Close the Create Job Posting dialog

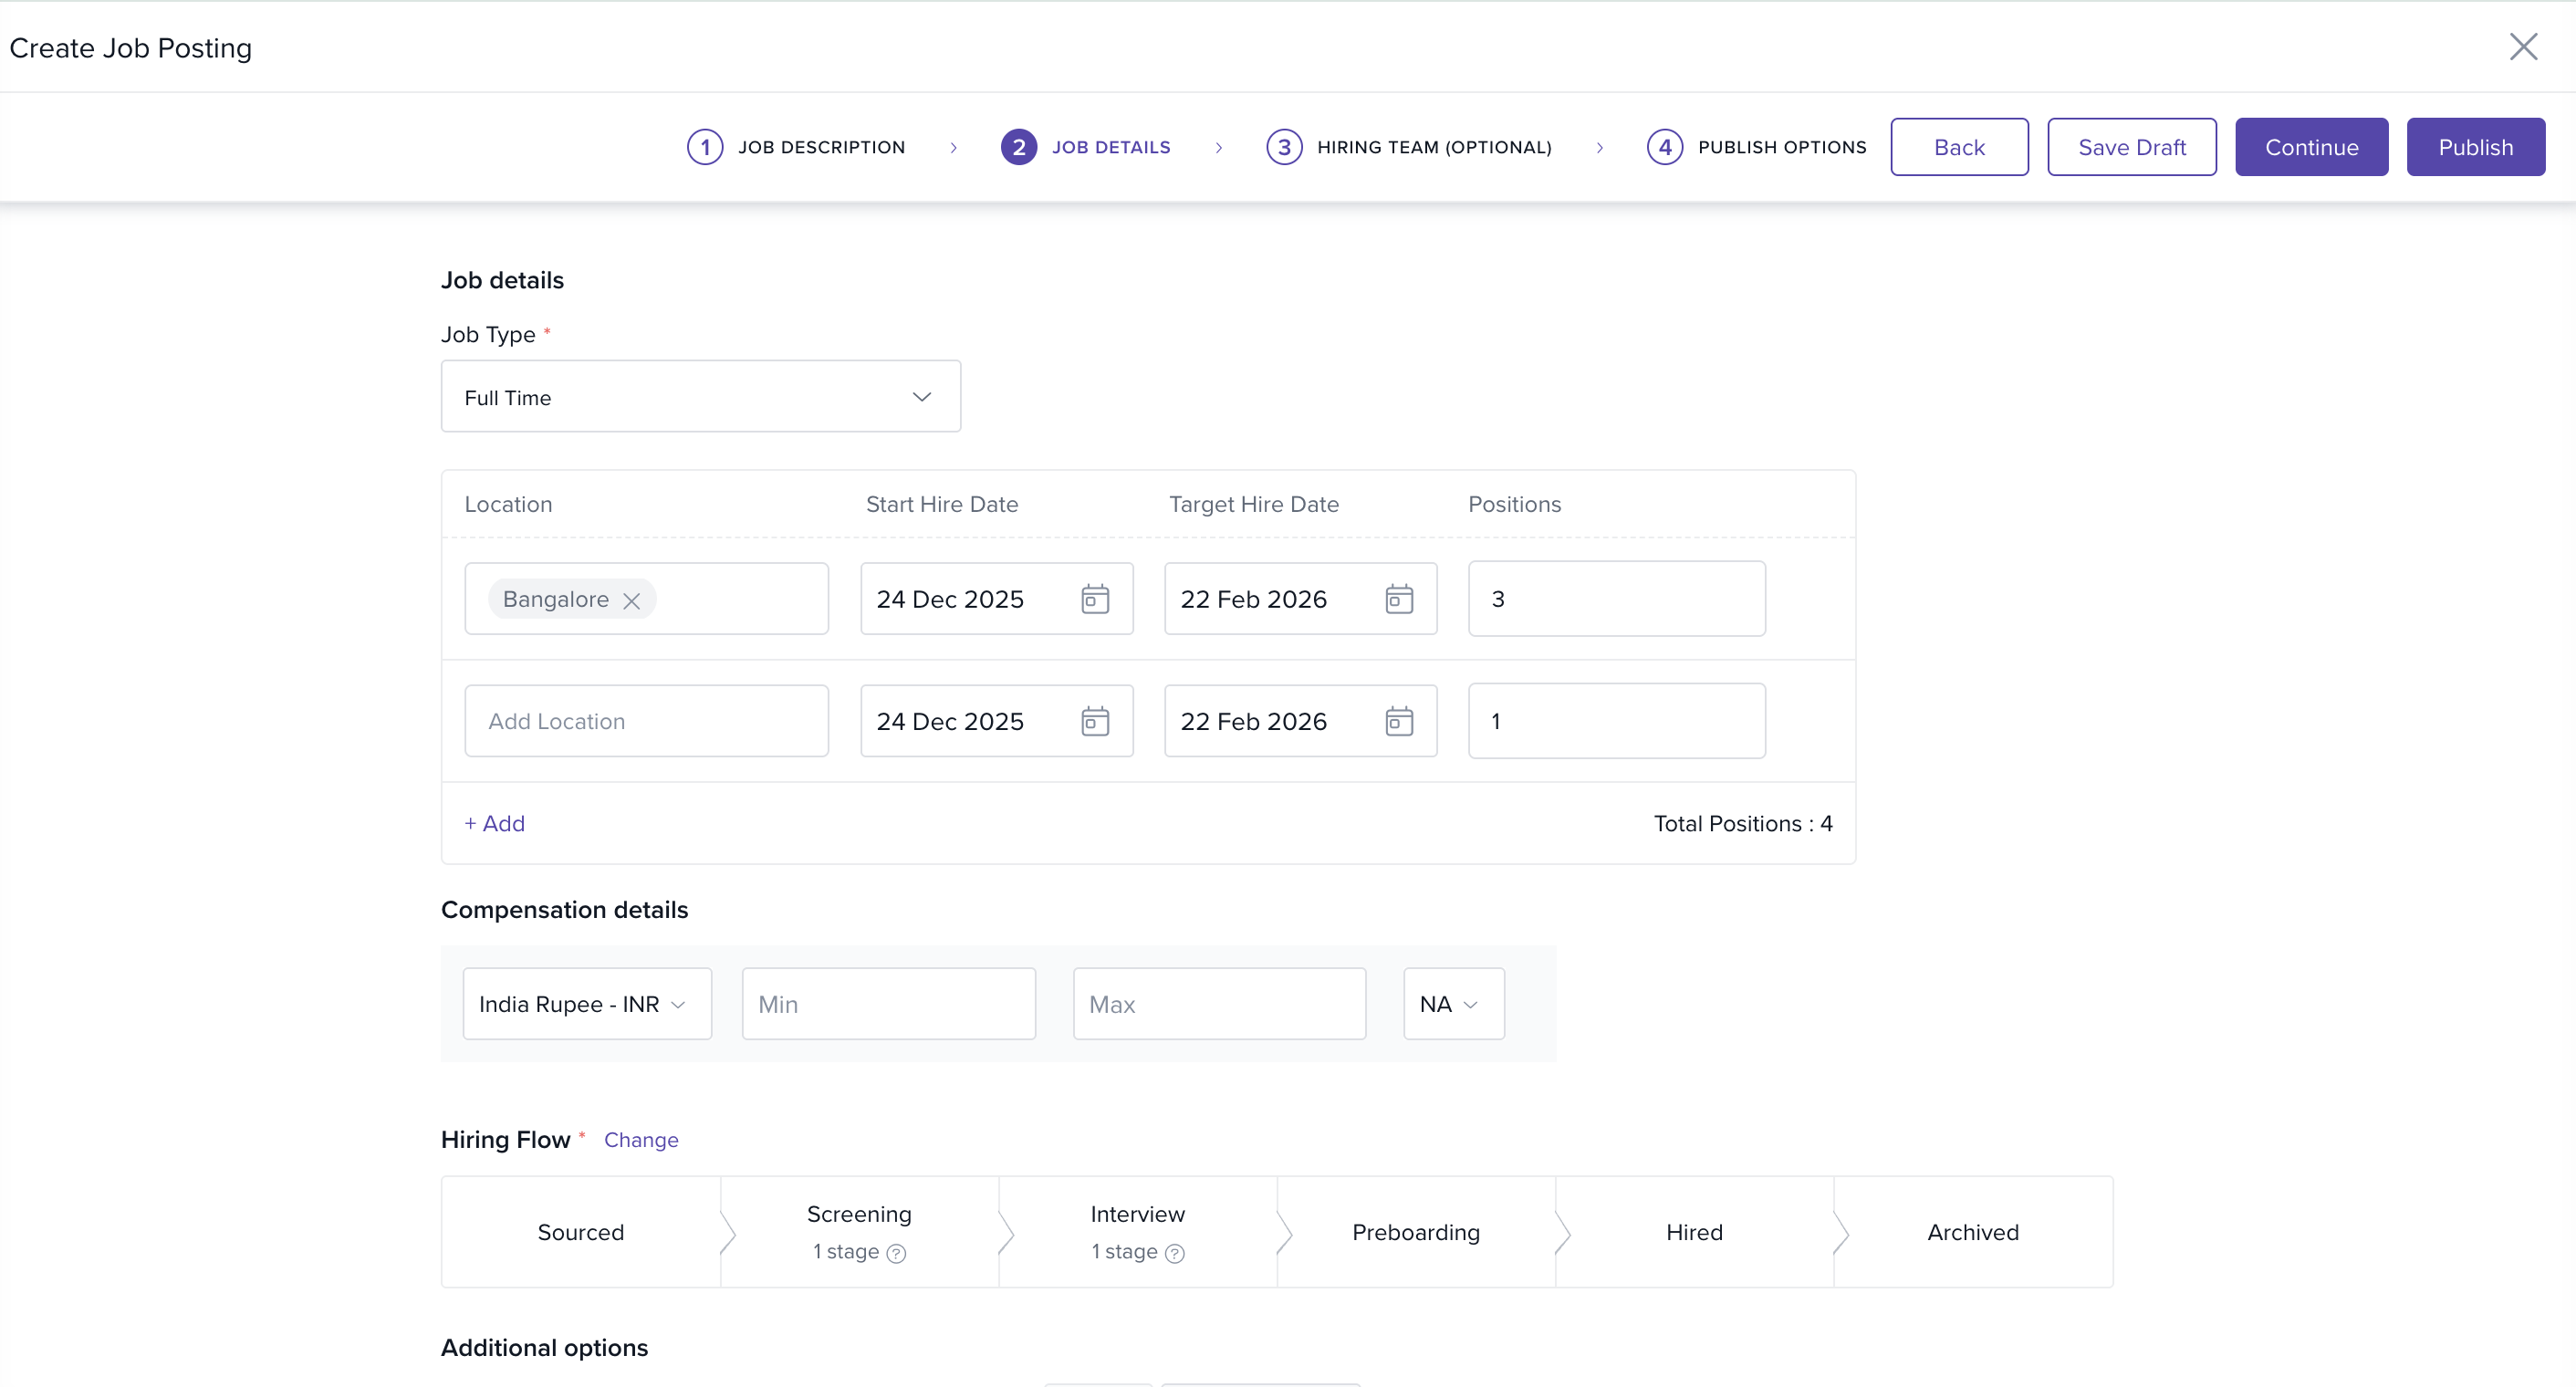[2523, 47]
